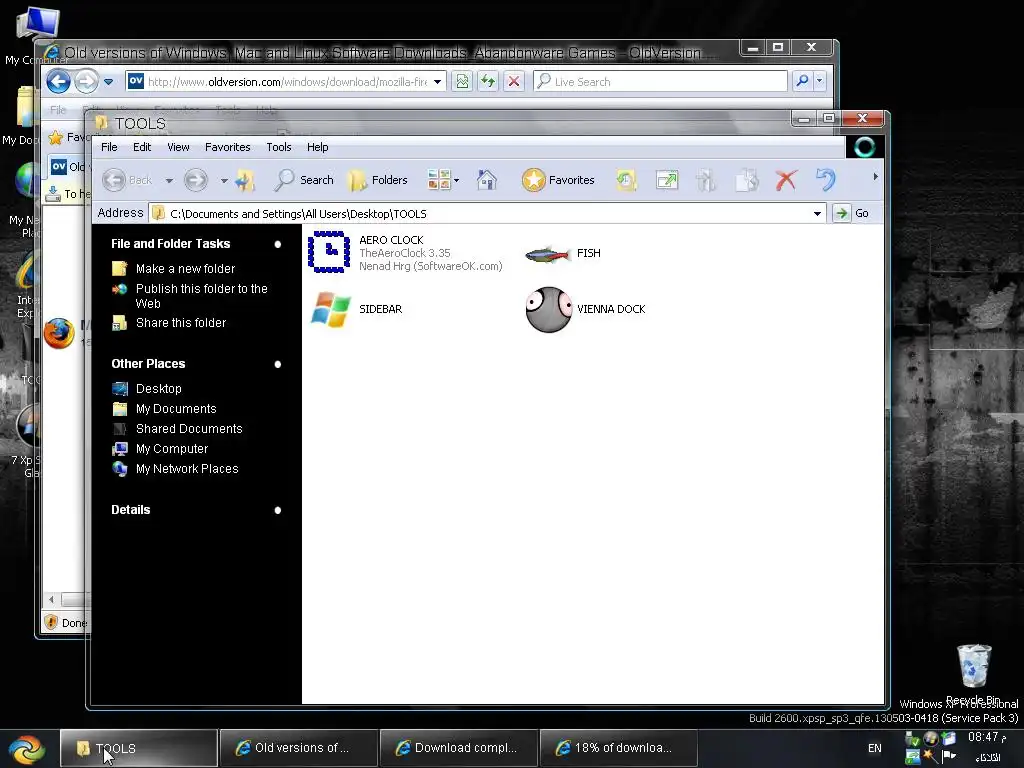Click the IE search magnifier button

tap(802, 81)
